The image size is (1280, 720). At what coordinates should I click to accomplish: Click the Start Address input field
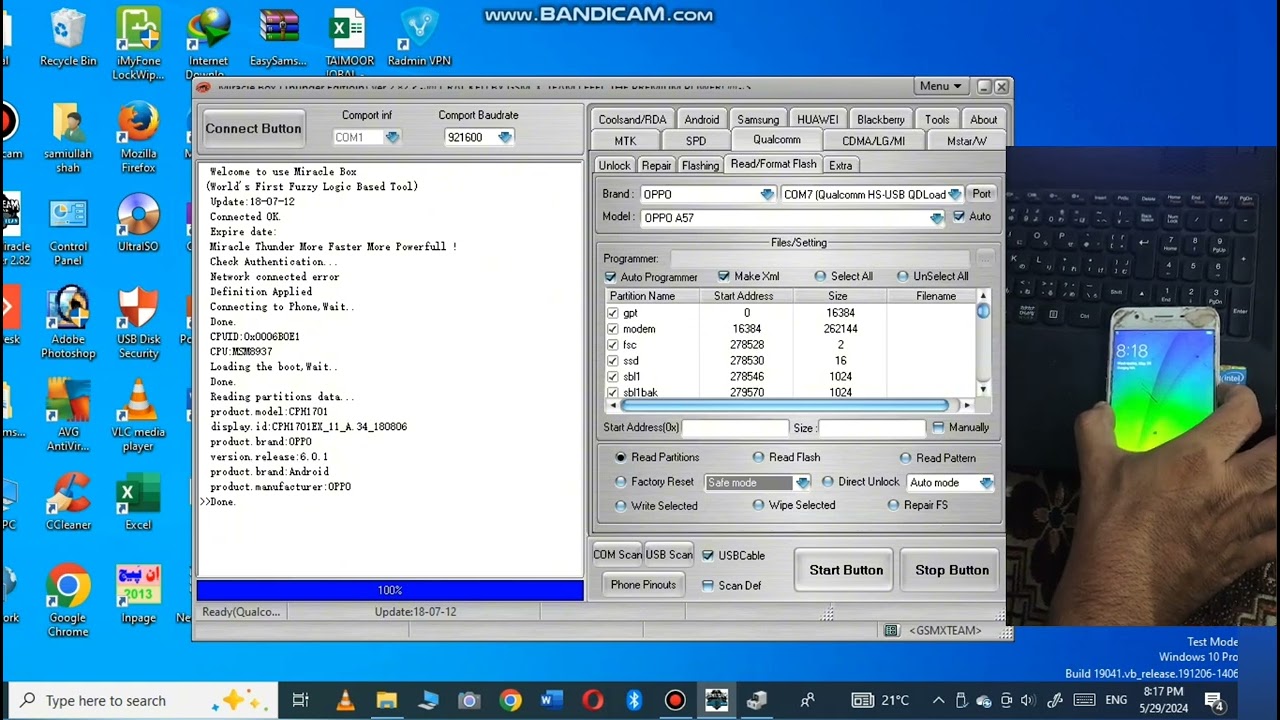point(735,428)
